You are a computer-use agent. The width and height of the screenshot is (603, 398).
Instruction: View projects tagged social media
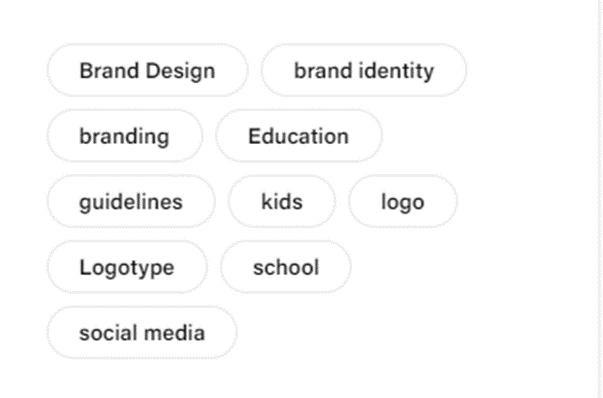[142, 333]
